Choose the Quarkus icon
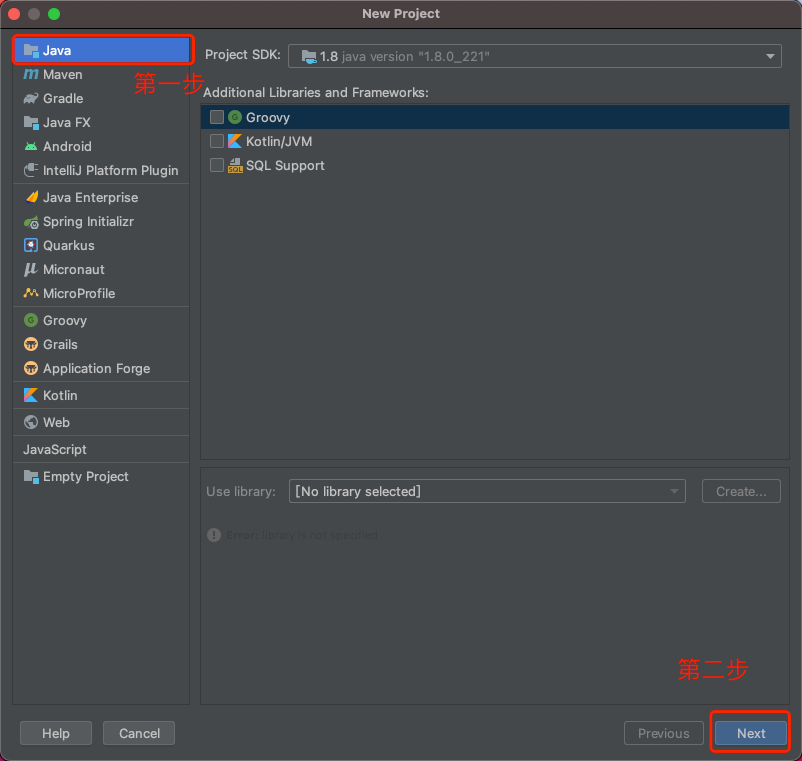 point(31,245)
